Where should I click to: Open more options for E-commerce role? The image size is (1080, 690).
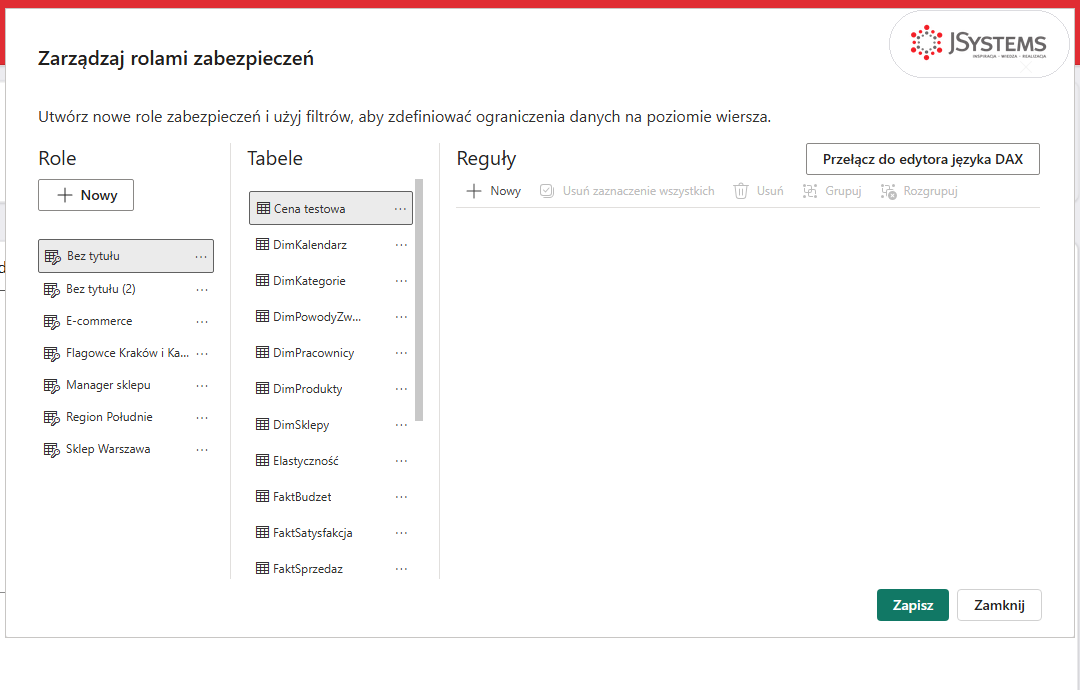click(202, 322)
